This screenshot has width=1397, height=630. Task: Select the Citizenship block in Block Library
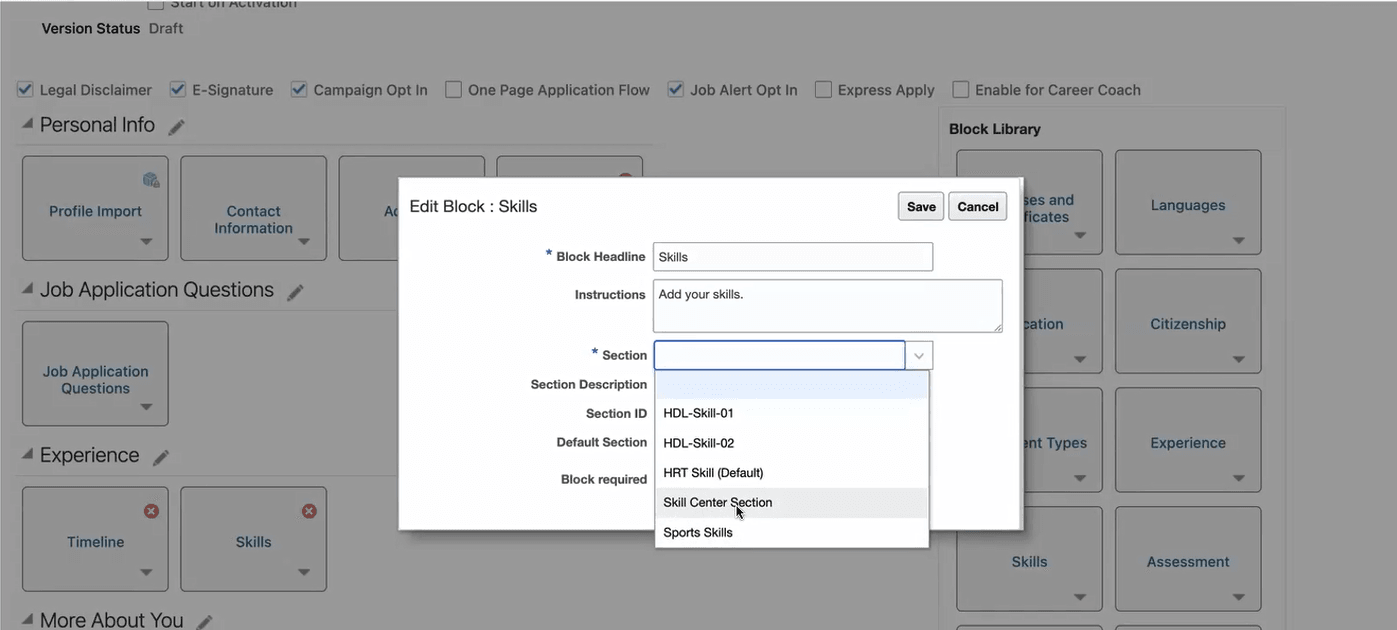coord(1188,322)
